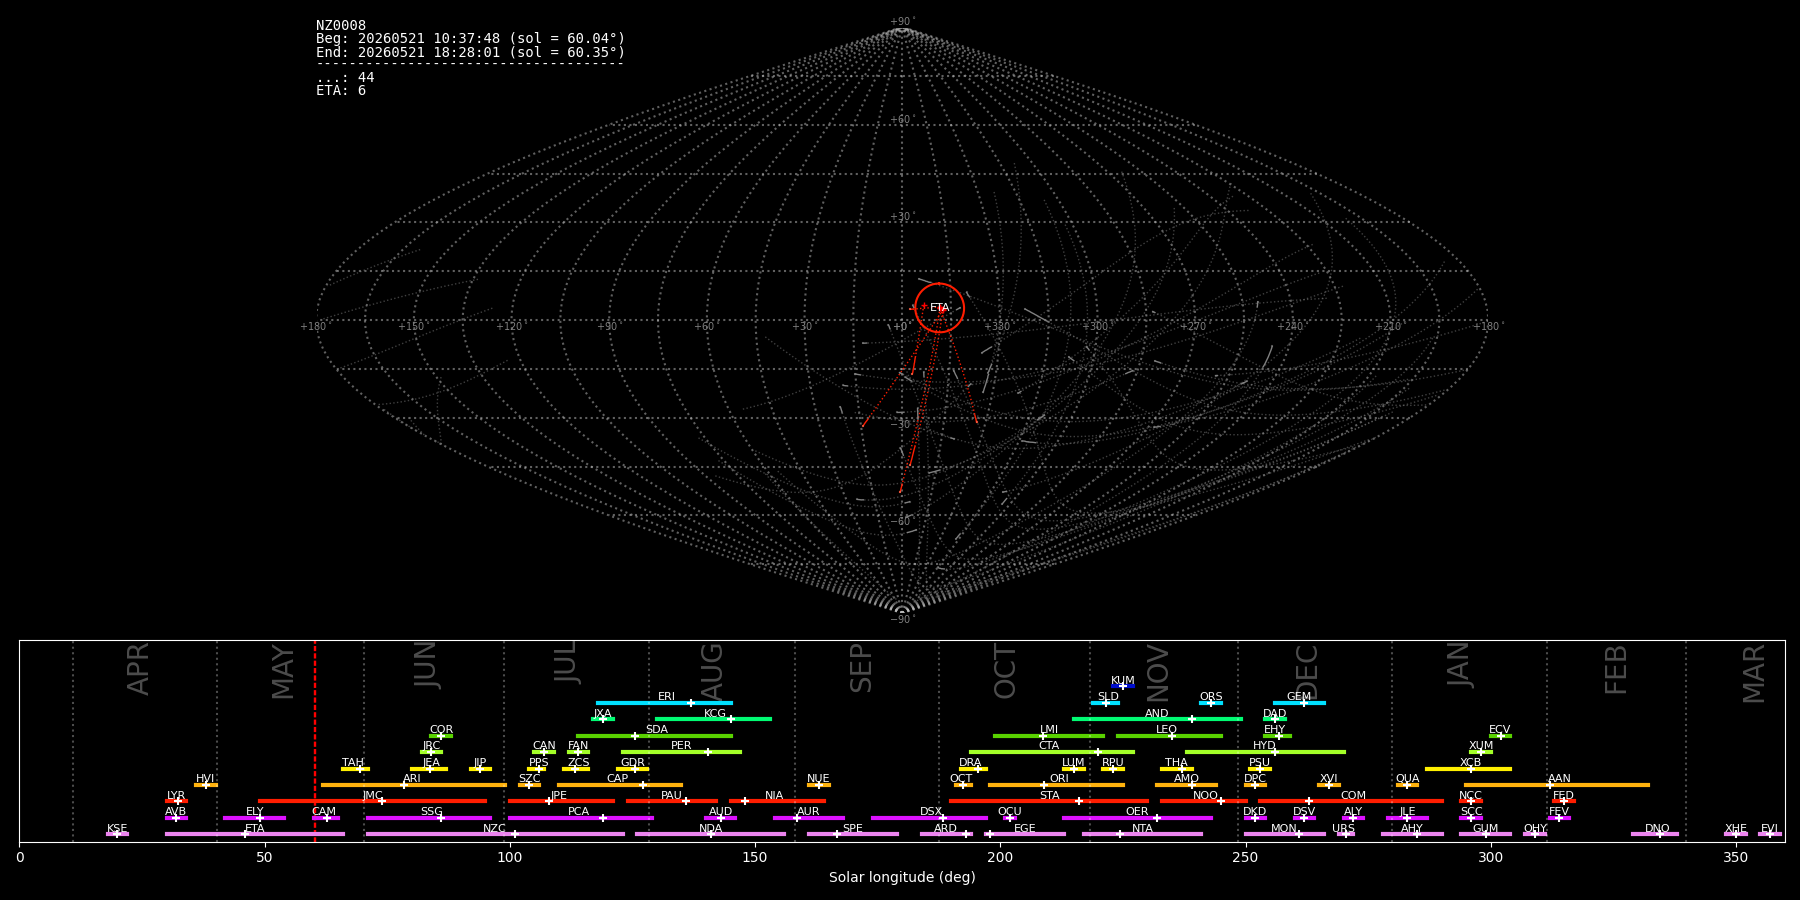Image resolution: width=1800 pixels, height=900 pixels.
Task: Click the AUG month label
Action: (x=711, y=671)
